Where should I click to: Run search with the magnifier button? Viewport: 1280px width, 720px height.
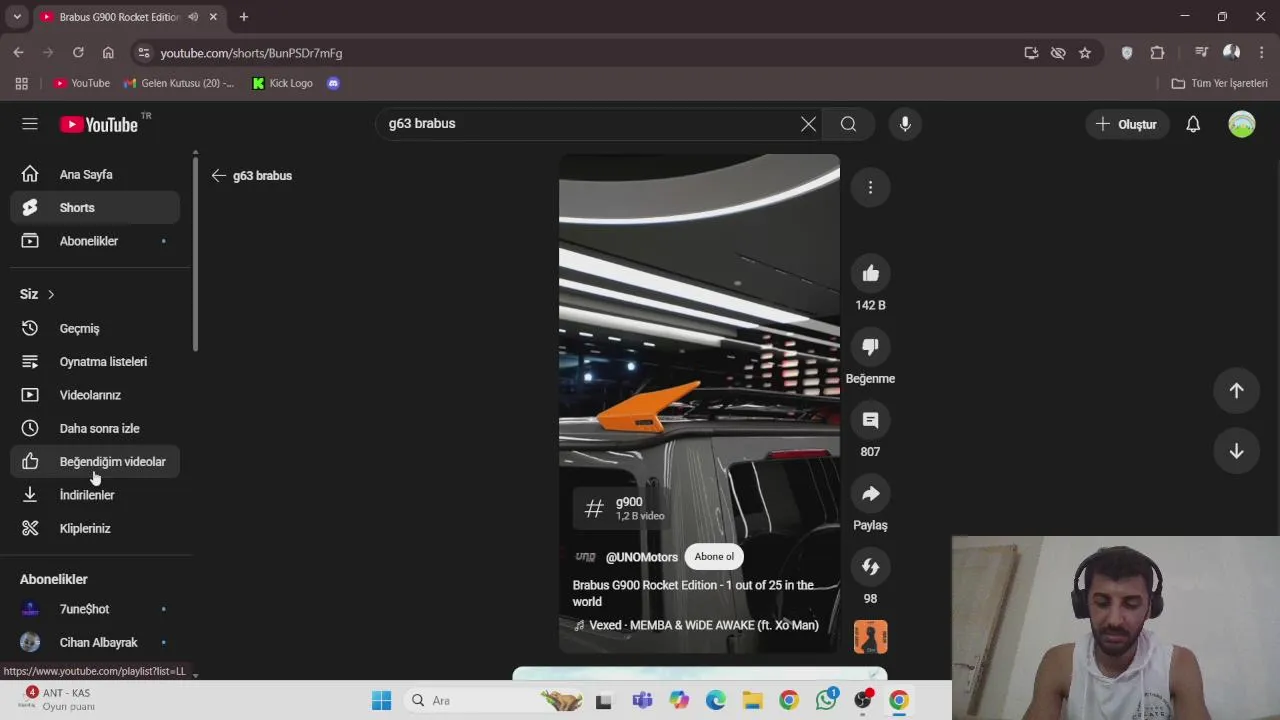pyautogui.click(x=848, y=124)
